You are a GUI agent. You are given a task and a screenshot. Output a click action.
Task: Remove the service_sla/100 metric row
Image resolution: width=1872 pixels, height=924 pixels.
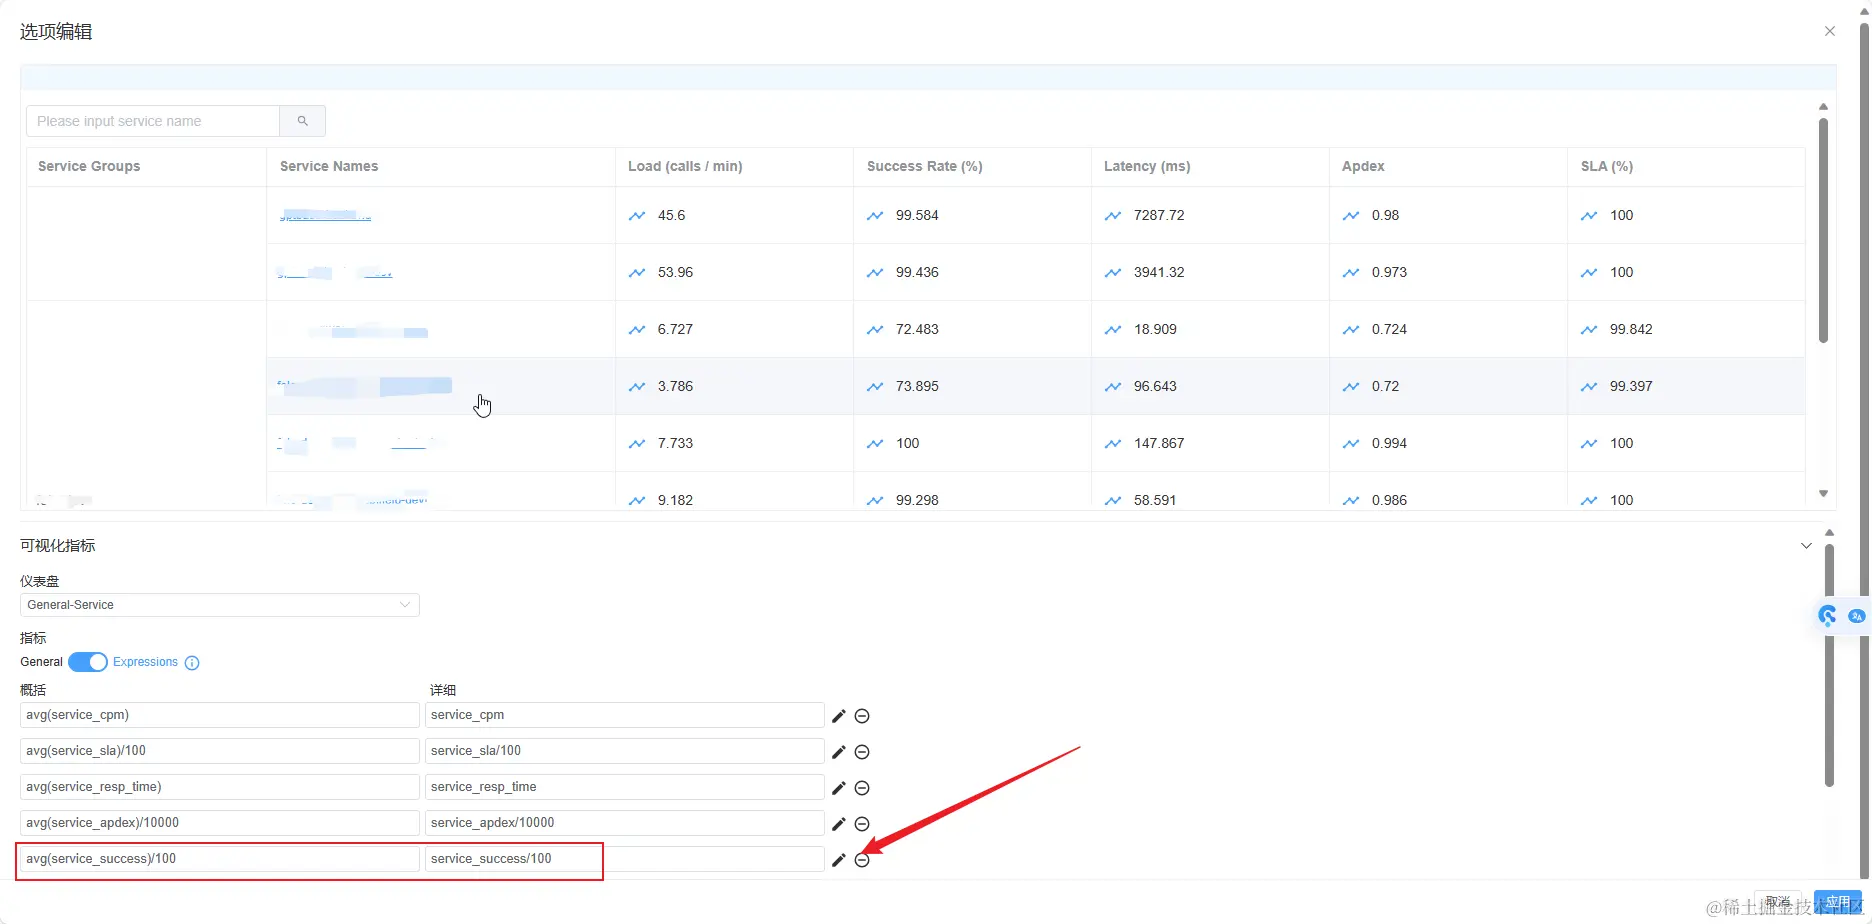[862, 752]
